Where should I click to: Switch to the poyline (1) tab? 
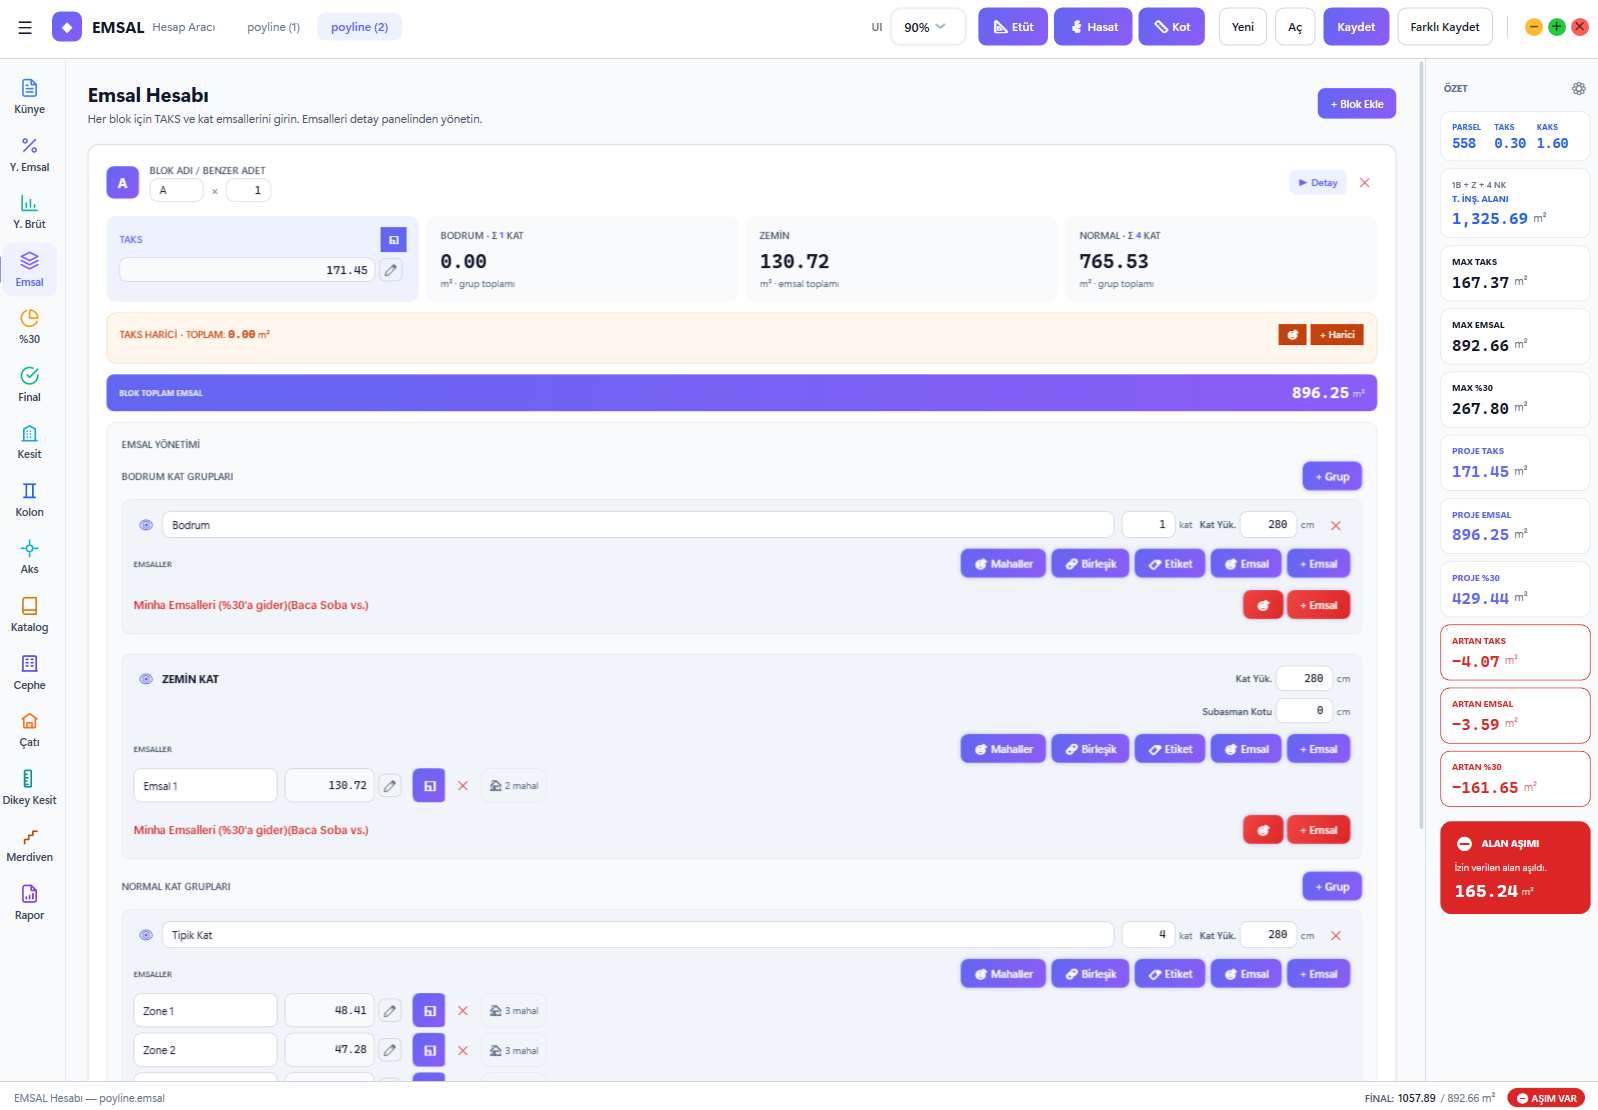[x=273, y=27]
